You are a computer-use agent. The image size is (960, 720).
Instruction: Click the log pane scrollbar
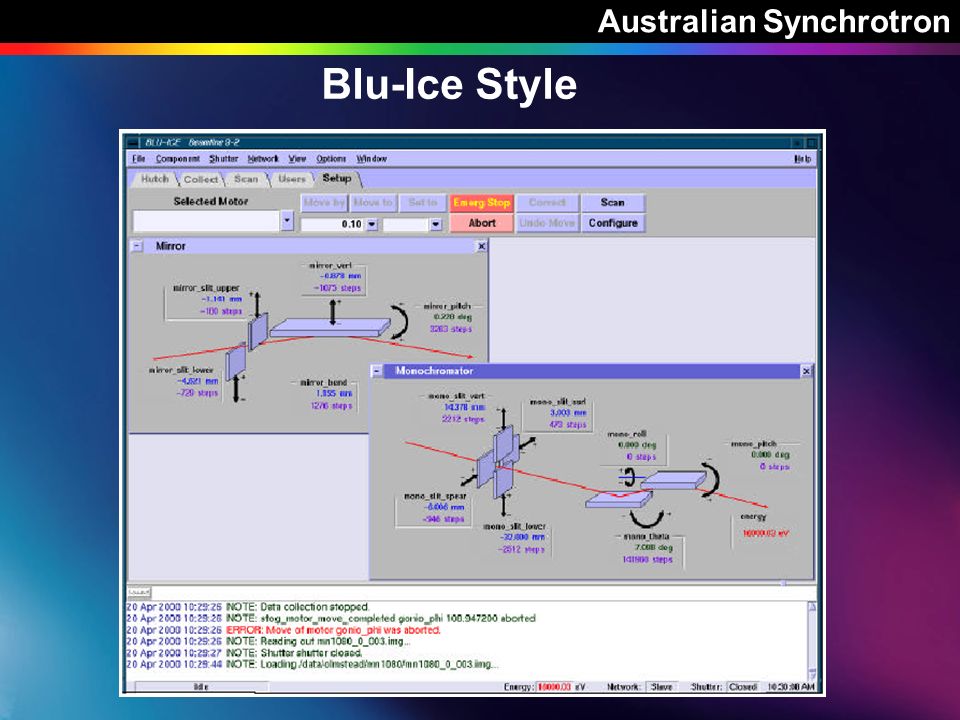click(812, 640)
